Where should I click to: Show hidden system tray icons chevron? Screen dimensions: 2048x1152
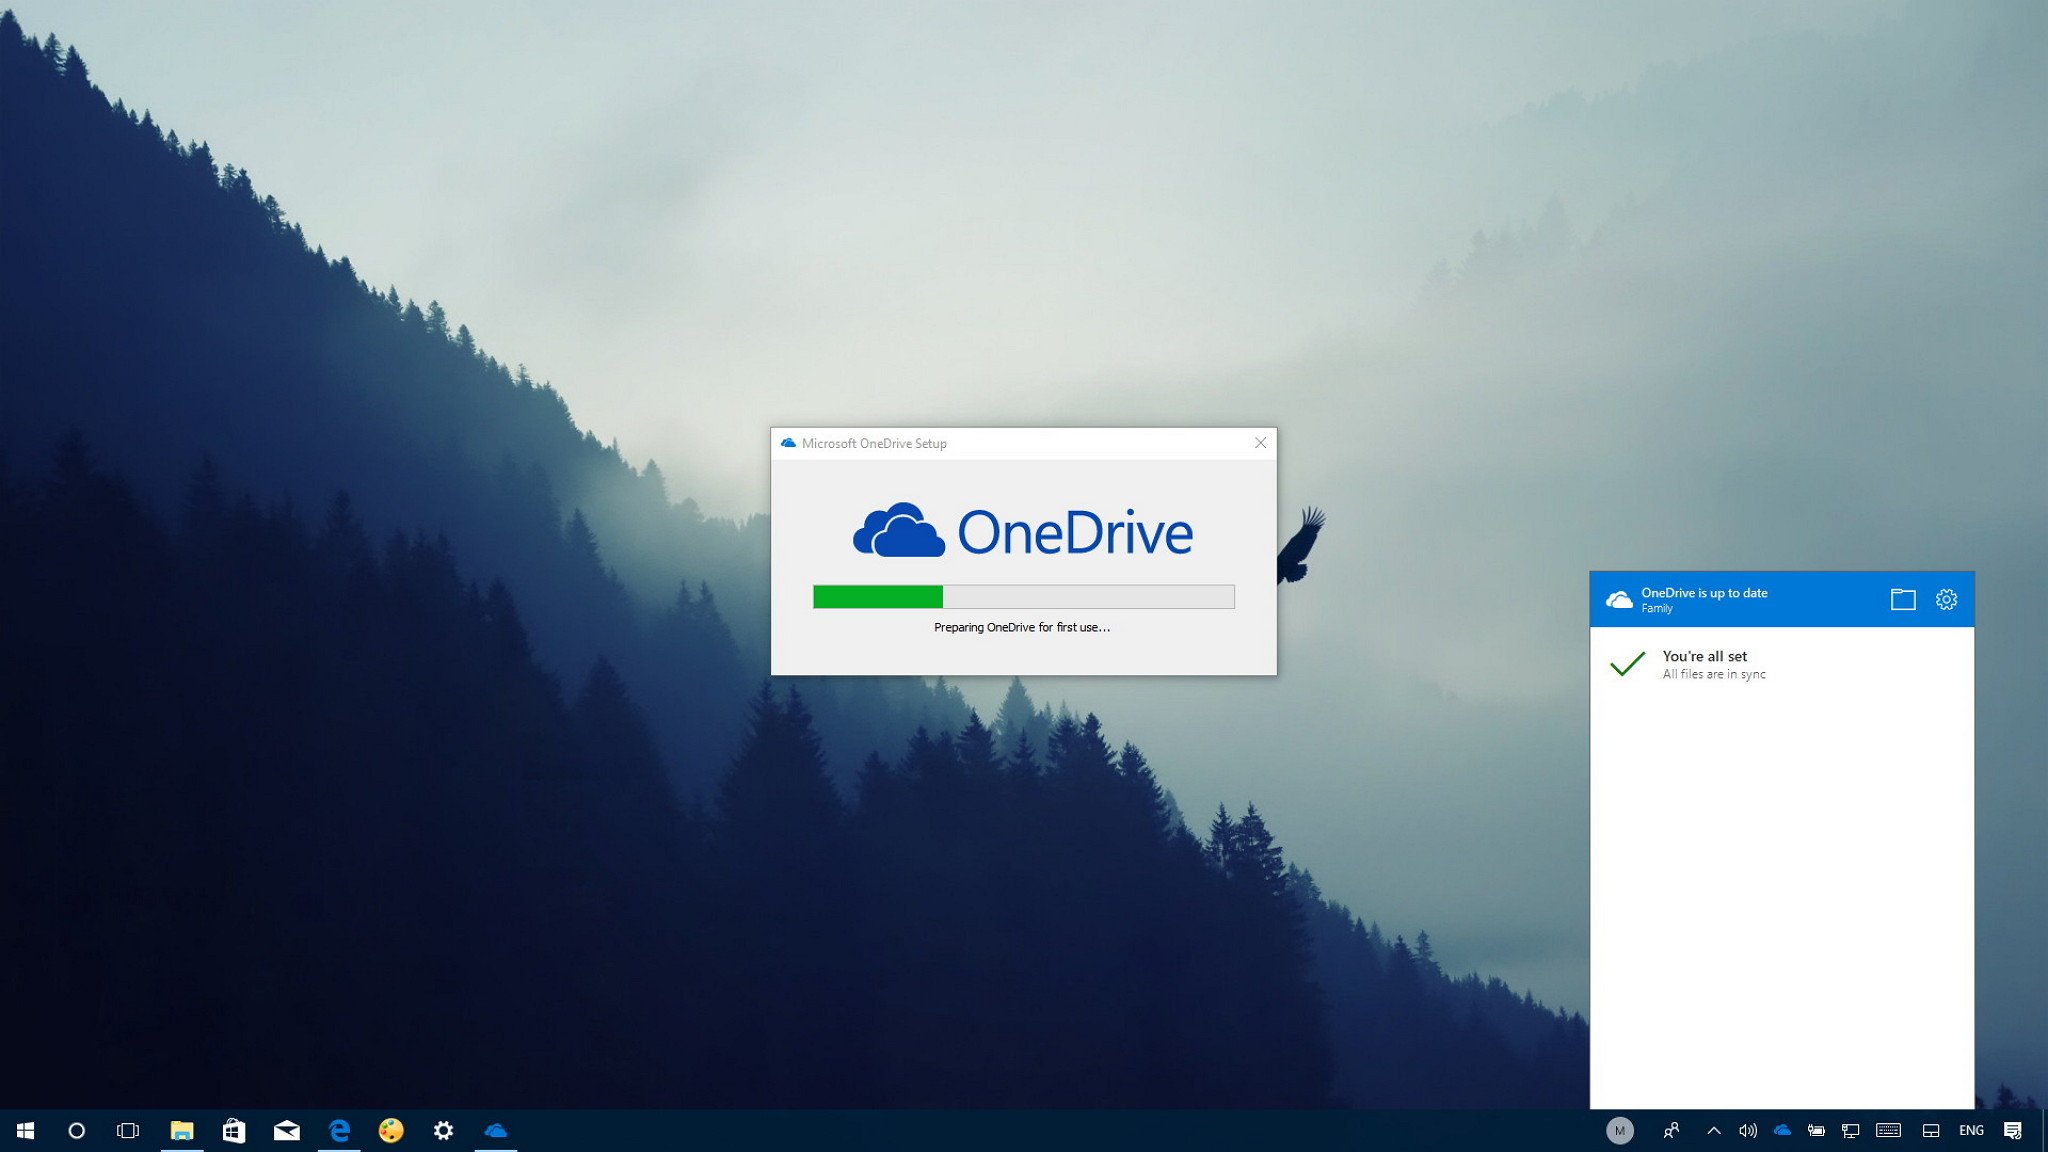click(x=1714, y=1130)
